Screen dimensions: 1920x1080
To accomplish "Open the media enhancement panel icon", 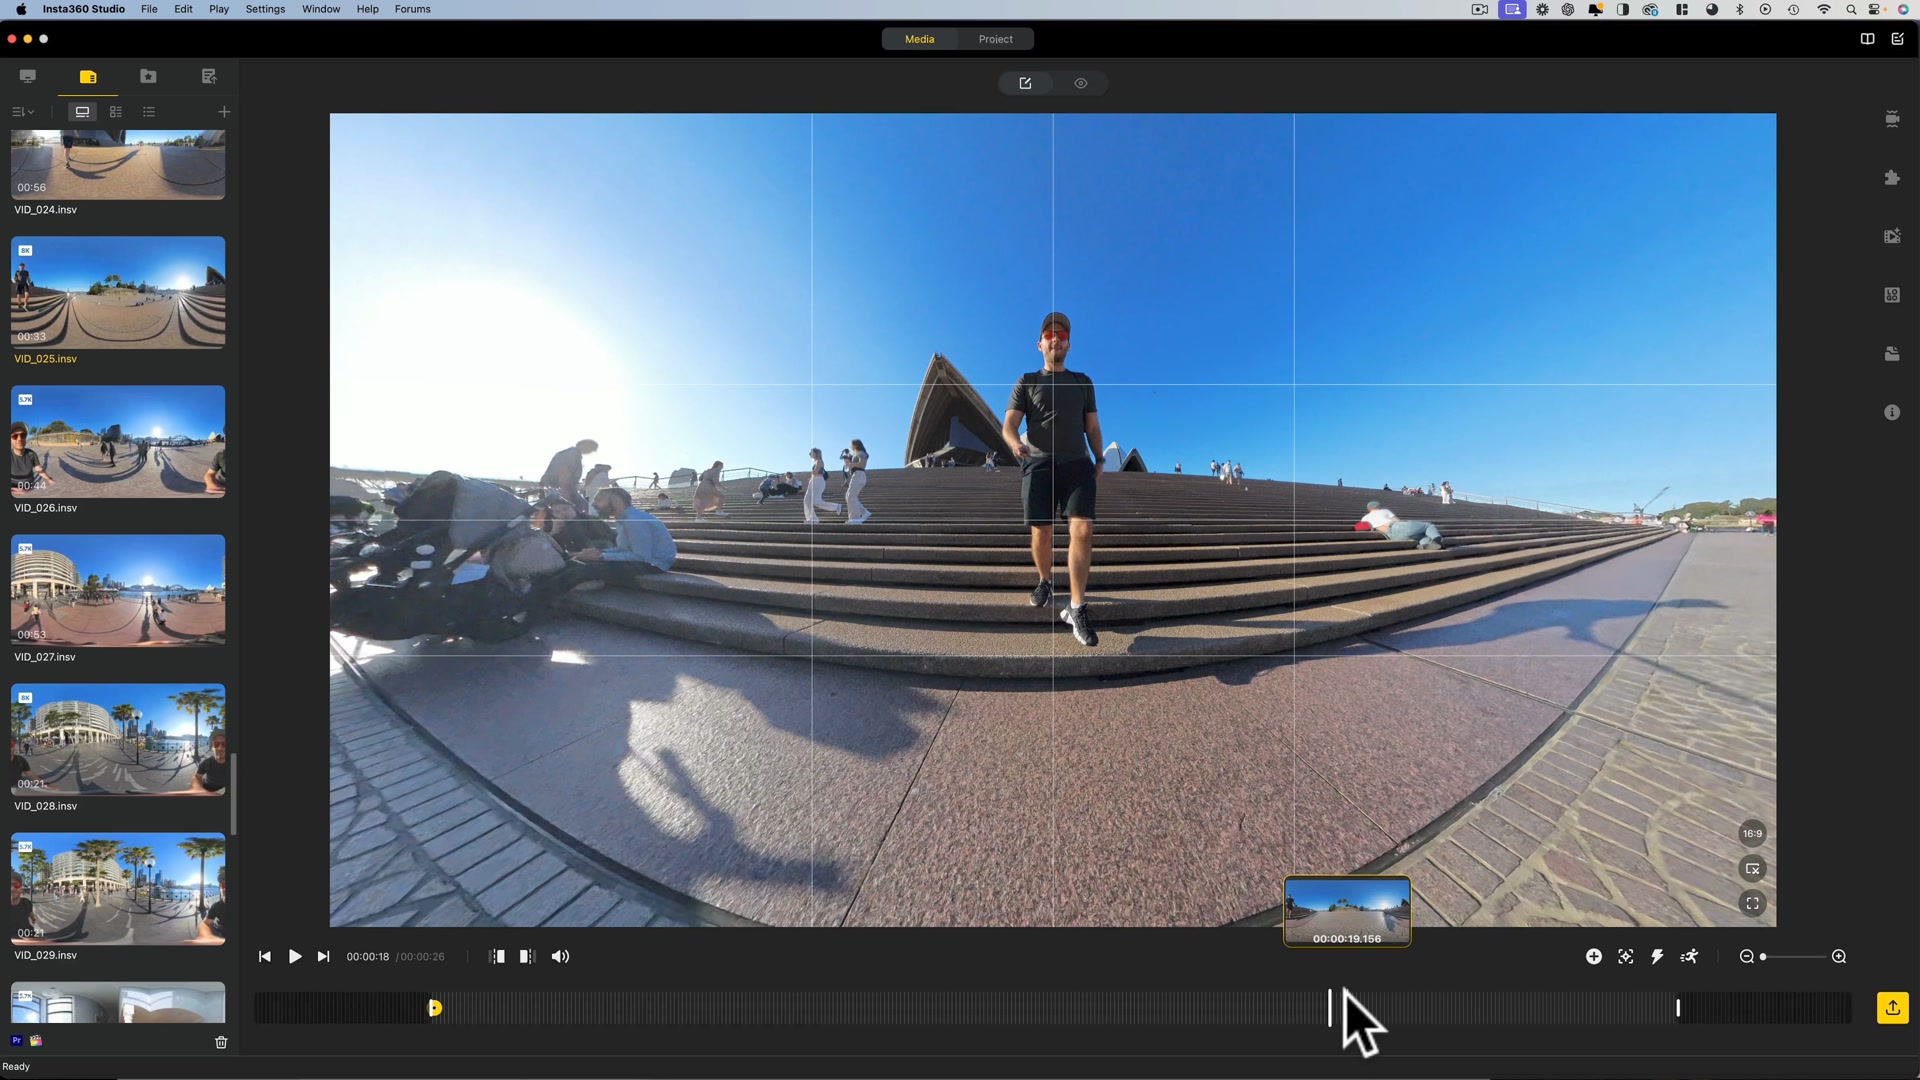I will pyautogui.click(x=1892, y=237).
